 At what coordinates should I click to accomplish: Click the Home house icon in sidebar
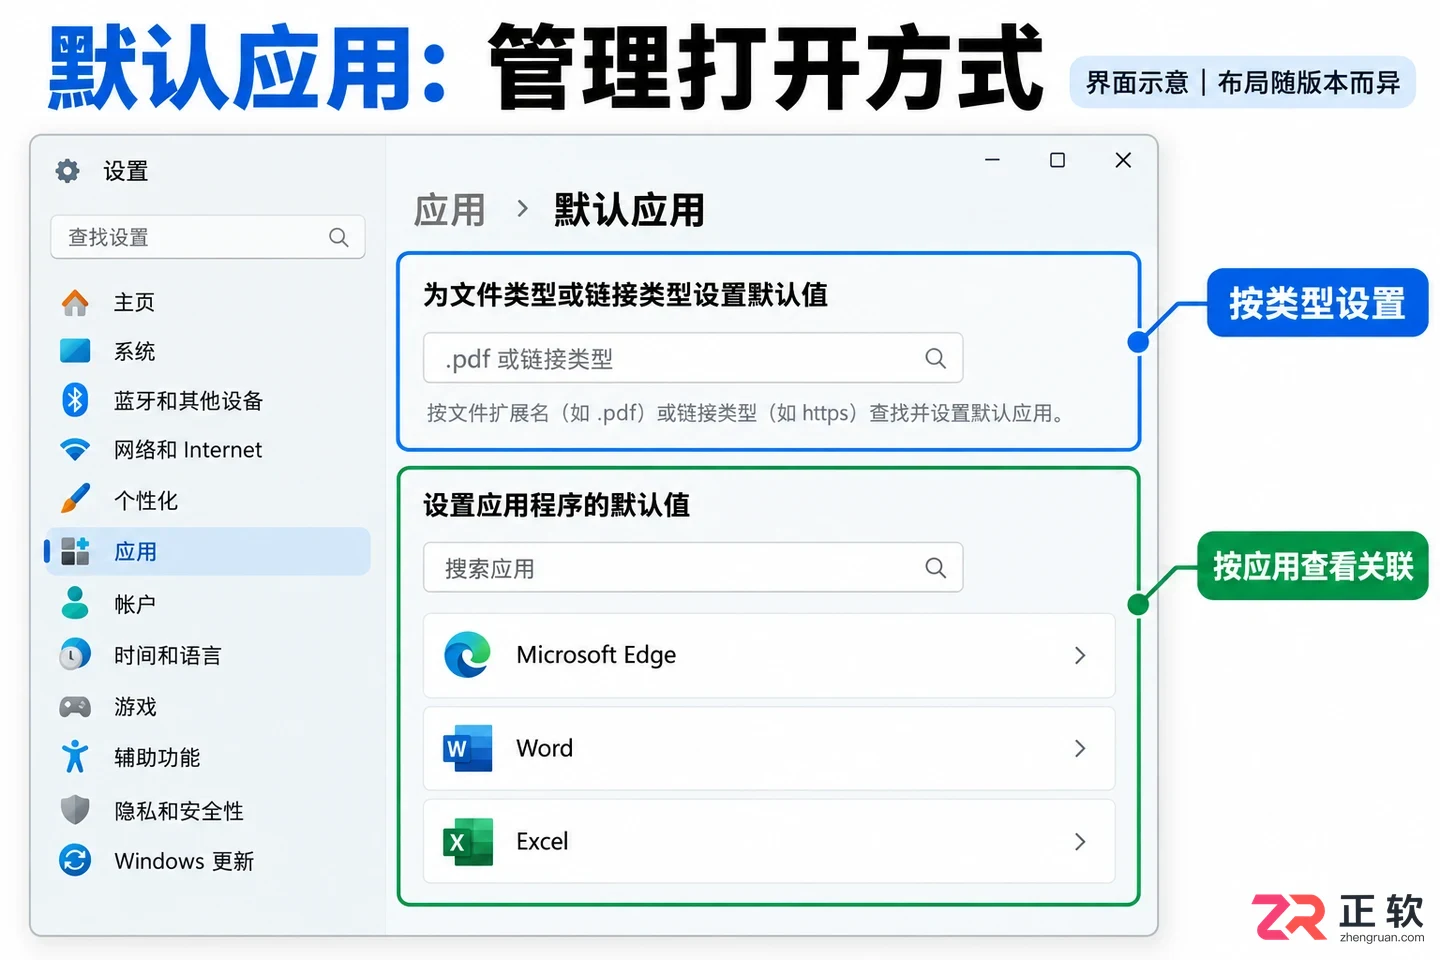point(75,302)
